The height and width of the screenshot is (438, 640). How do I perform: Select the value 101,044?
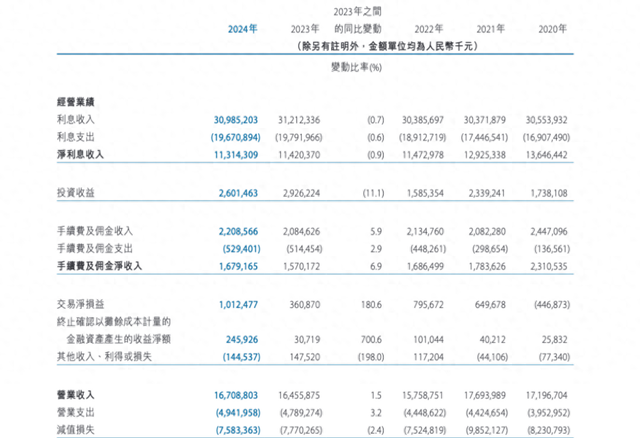coord(428,340)
